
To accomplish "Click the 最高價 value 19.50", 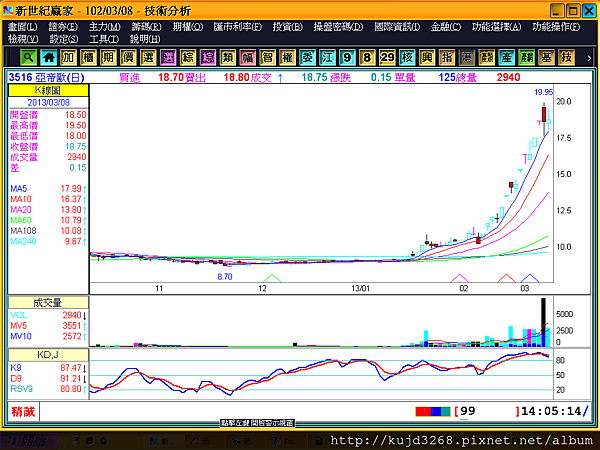I will (76, 126).
